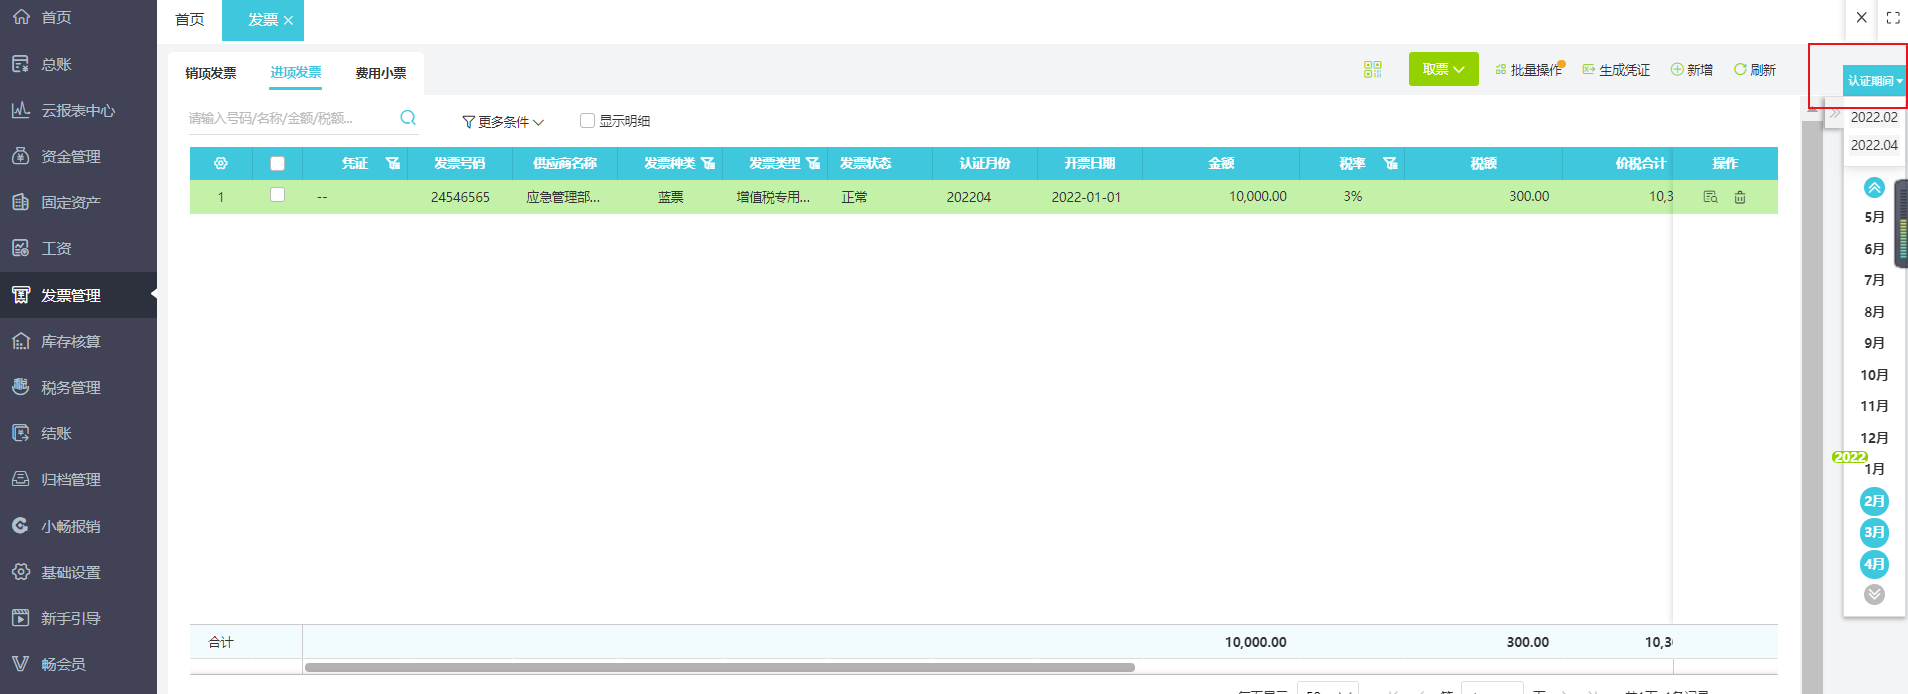The height and width of the screenshot is (694, 1908).
Task: Open the 取票 dropdown button
Action: [1443, 69]
